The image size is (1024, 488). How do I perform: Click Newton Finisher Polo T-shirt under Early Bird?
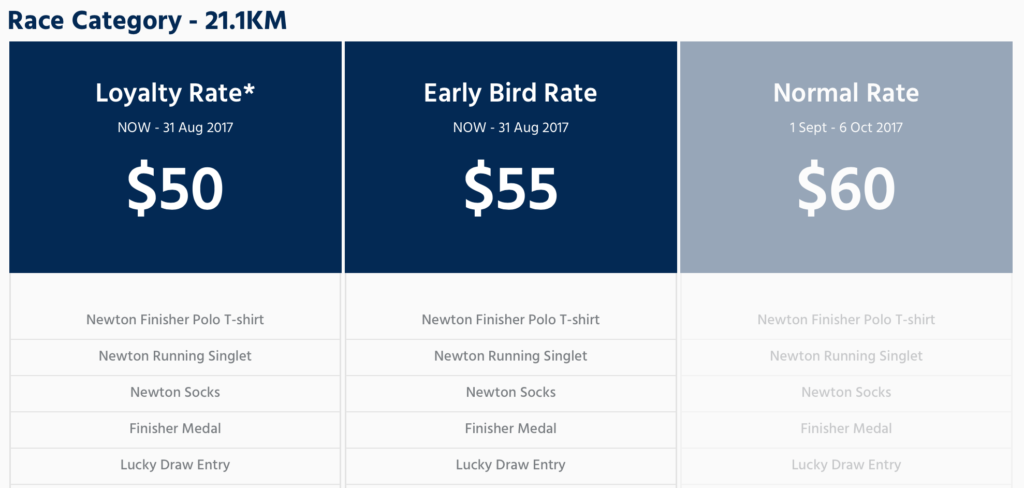pos(511,320)
